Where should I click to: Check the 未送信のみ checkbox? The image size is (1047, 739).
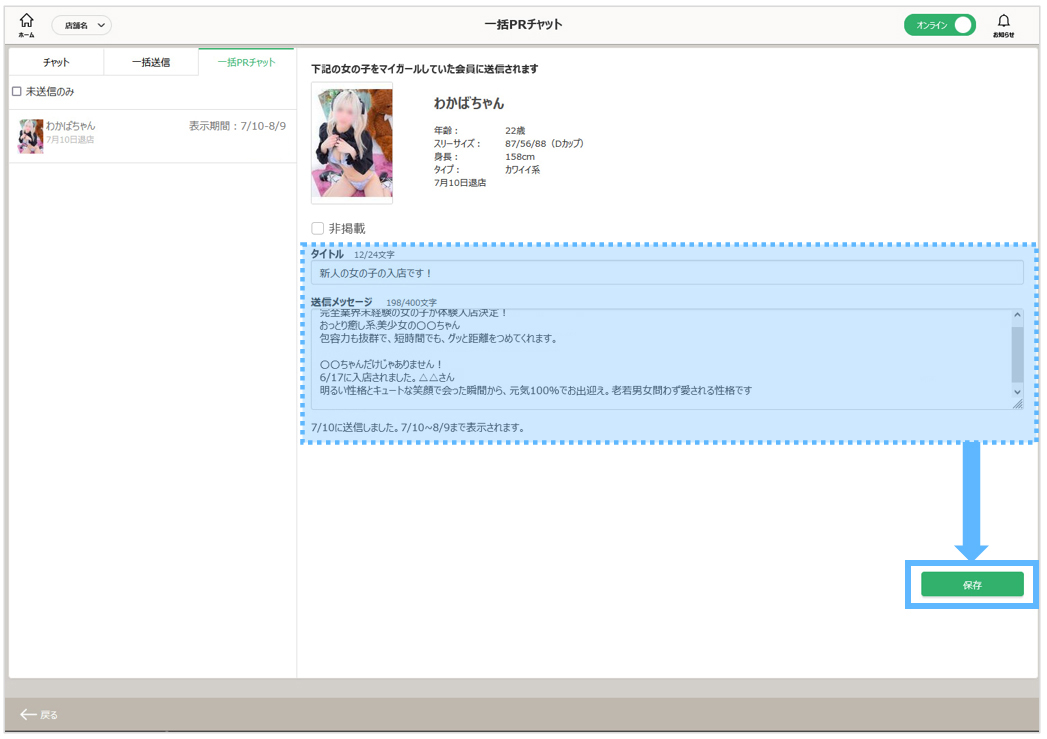(x=17, y=92)
